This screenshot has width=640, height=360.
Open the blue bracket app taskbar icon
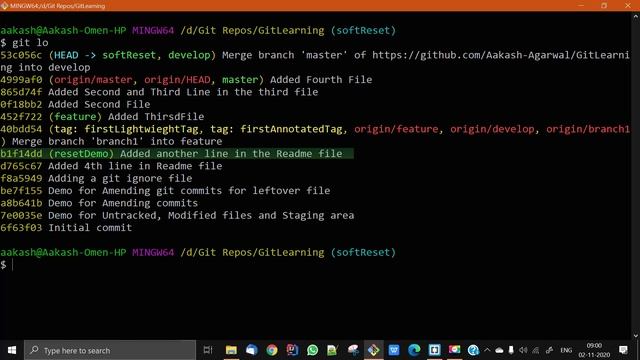point(434,350)
